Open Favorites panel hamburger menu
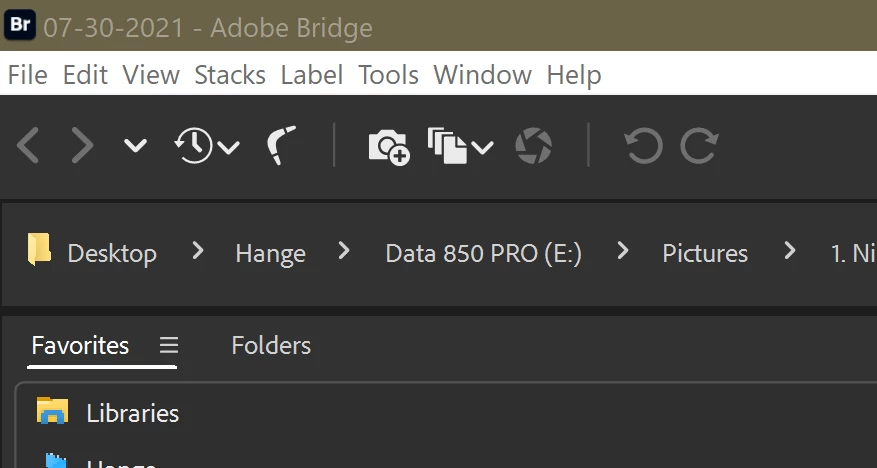The image size is (877, 468). 169,346
